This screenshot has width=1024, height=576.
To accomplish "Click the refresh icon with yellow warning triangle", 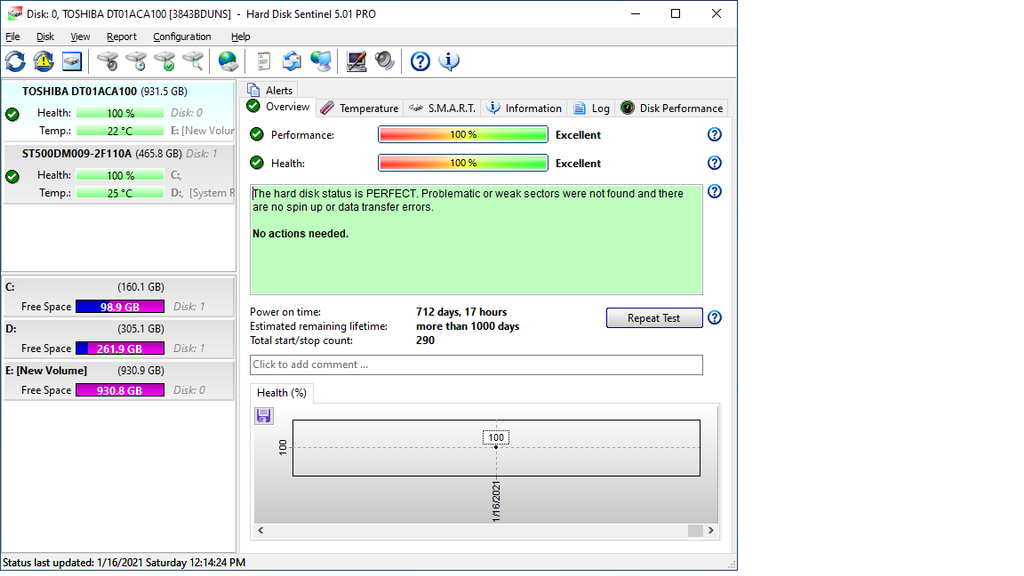I will coord(44,61).
